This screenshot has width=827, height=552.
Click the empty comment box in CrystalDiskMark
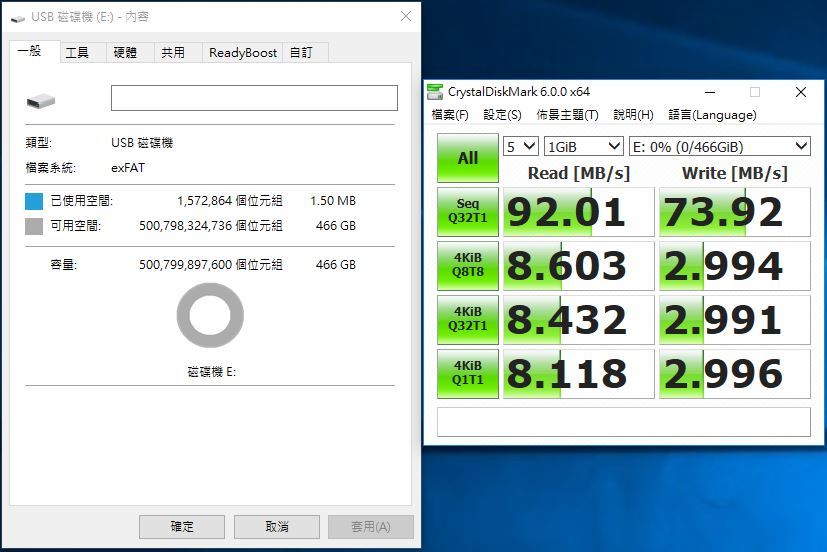(x=623, y=422)
